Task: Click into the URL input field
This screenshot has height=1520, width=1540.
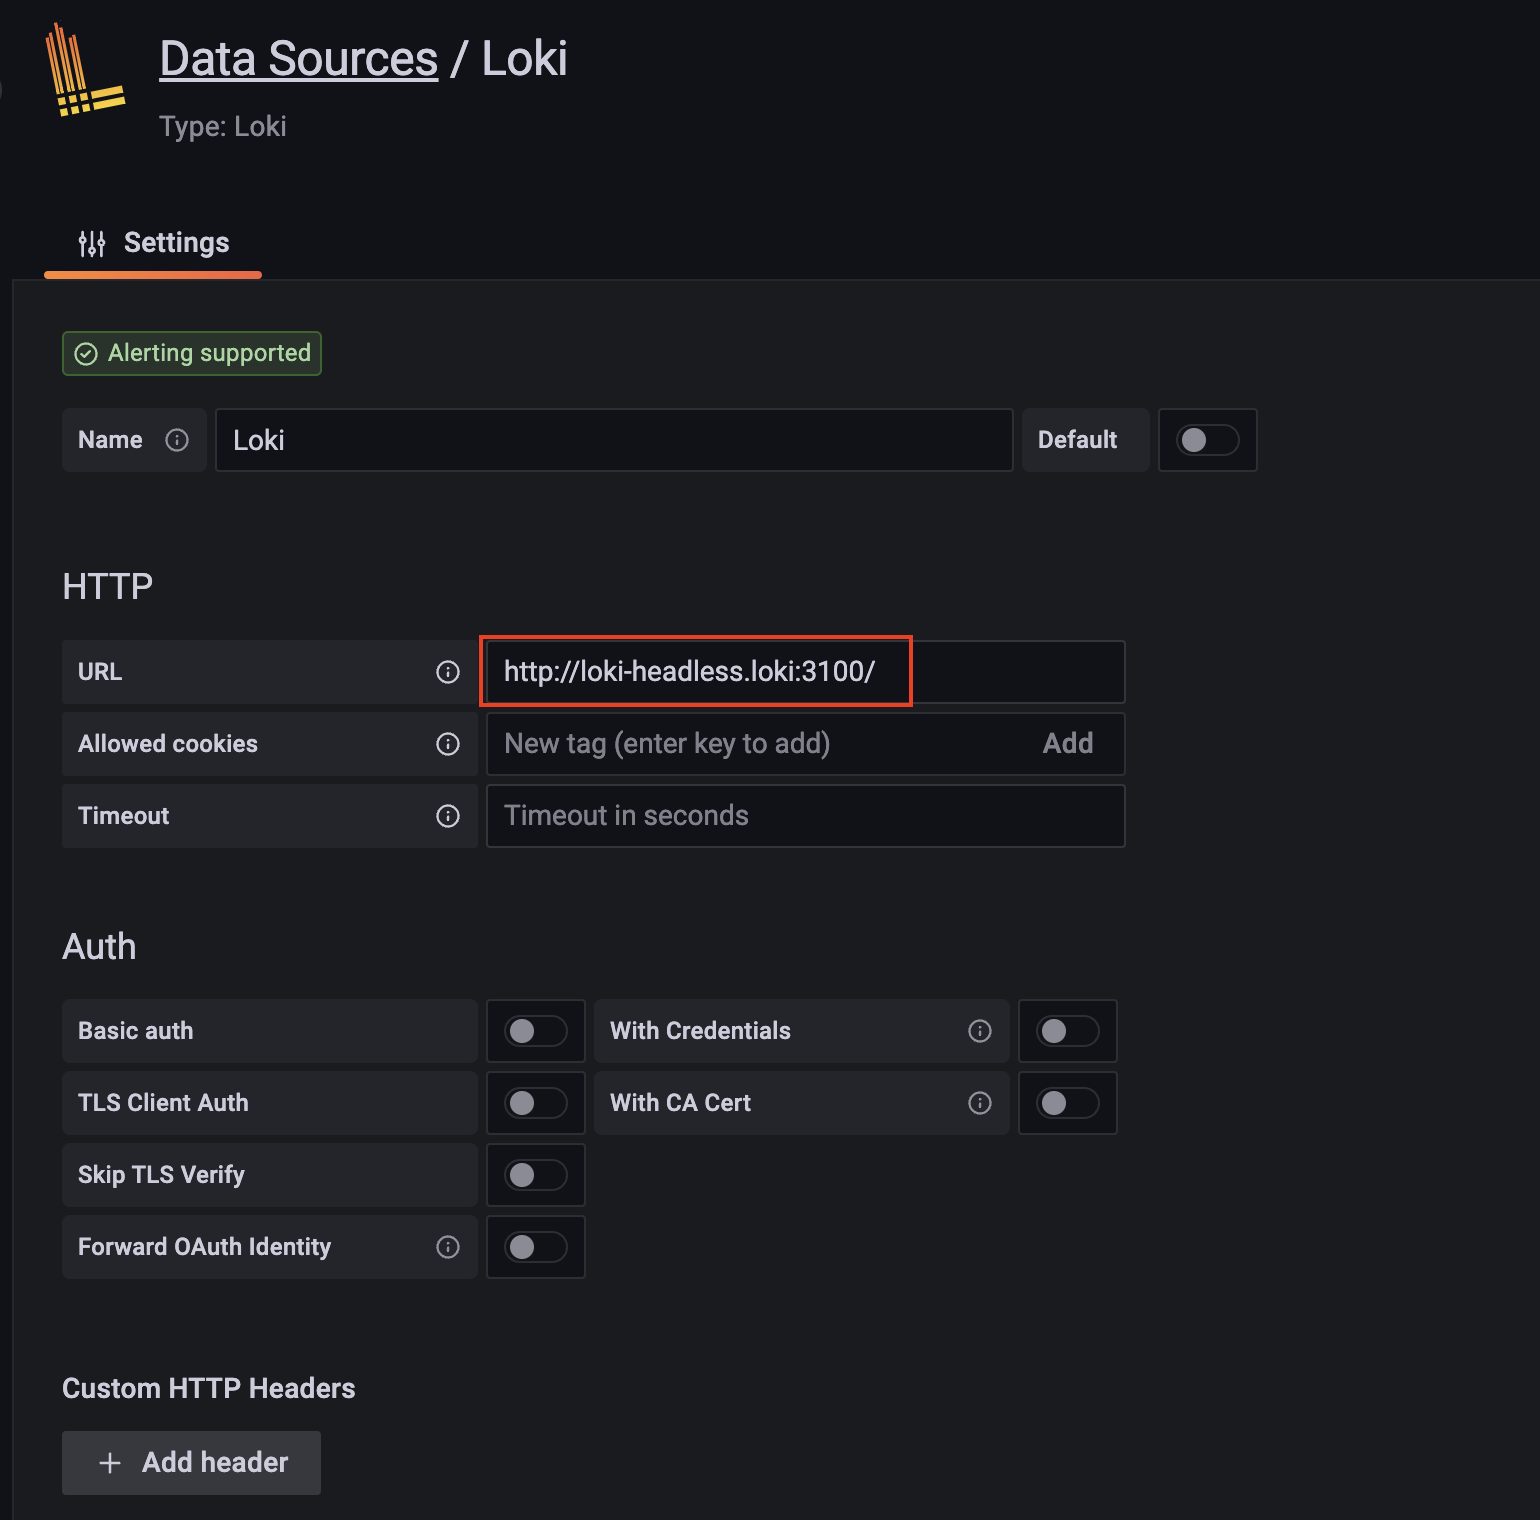Action: [x=806, y=672]
